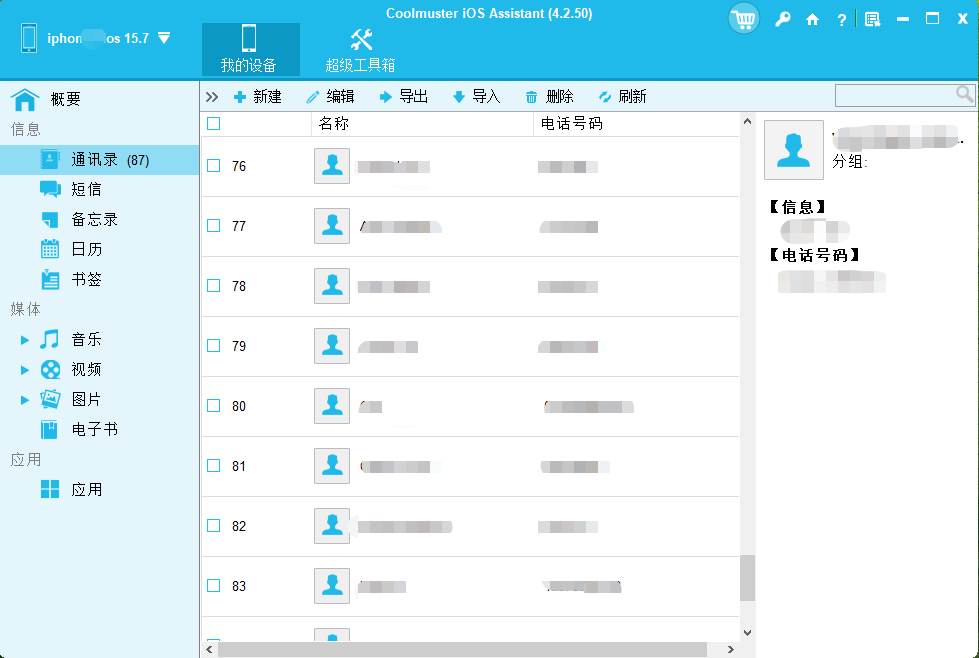Image resolution: width=979 pixels, height=658 pixels.
Task: Check the box for row 77
Action: point(214,225)
